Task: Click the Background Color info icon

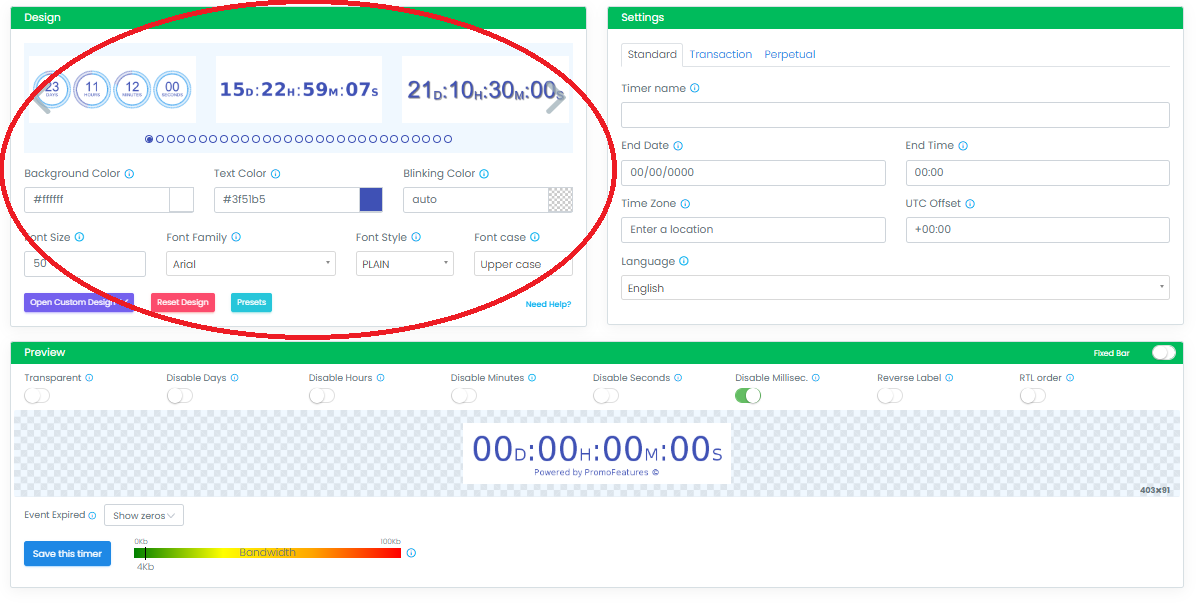Action: [129, 173]
